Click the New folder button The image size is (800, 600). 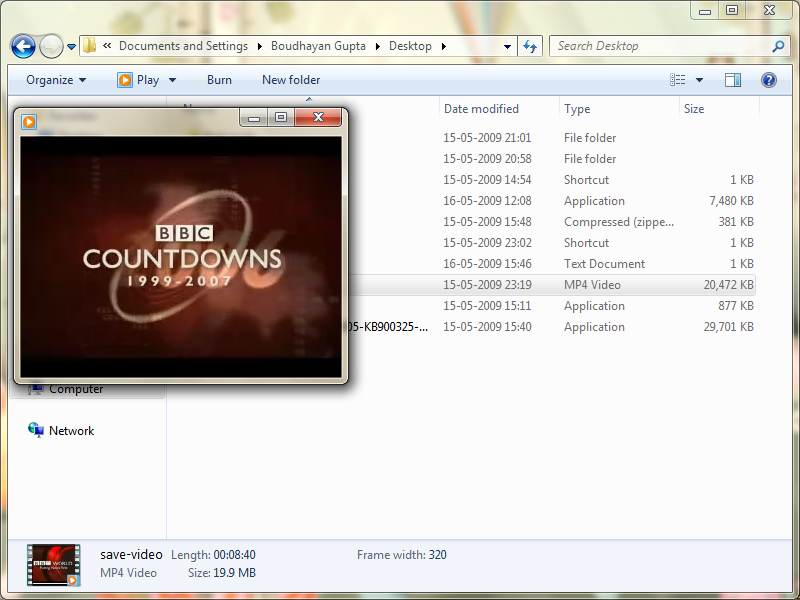coord(291,80)
